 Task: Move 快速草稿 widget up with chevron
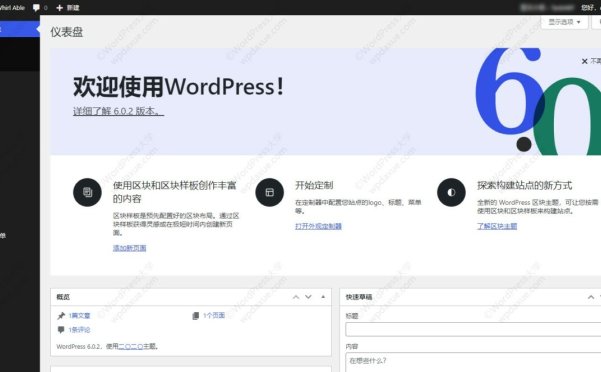[x=591, y=297]
